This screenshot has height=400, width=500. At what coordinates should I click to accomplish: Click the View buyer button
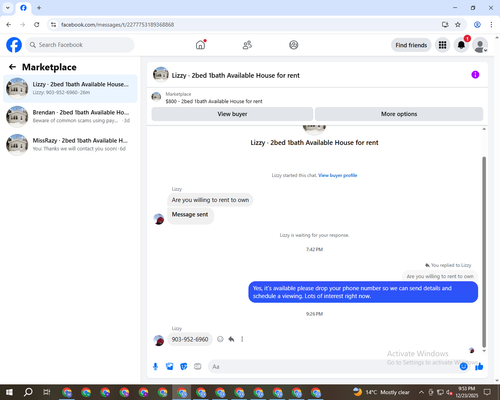pyautogui.click(x=232, y=114)
